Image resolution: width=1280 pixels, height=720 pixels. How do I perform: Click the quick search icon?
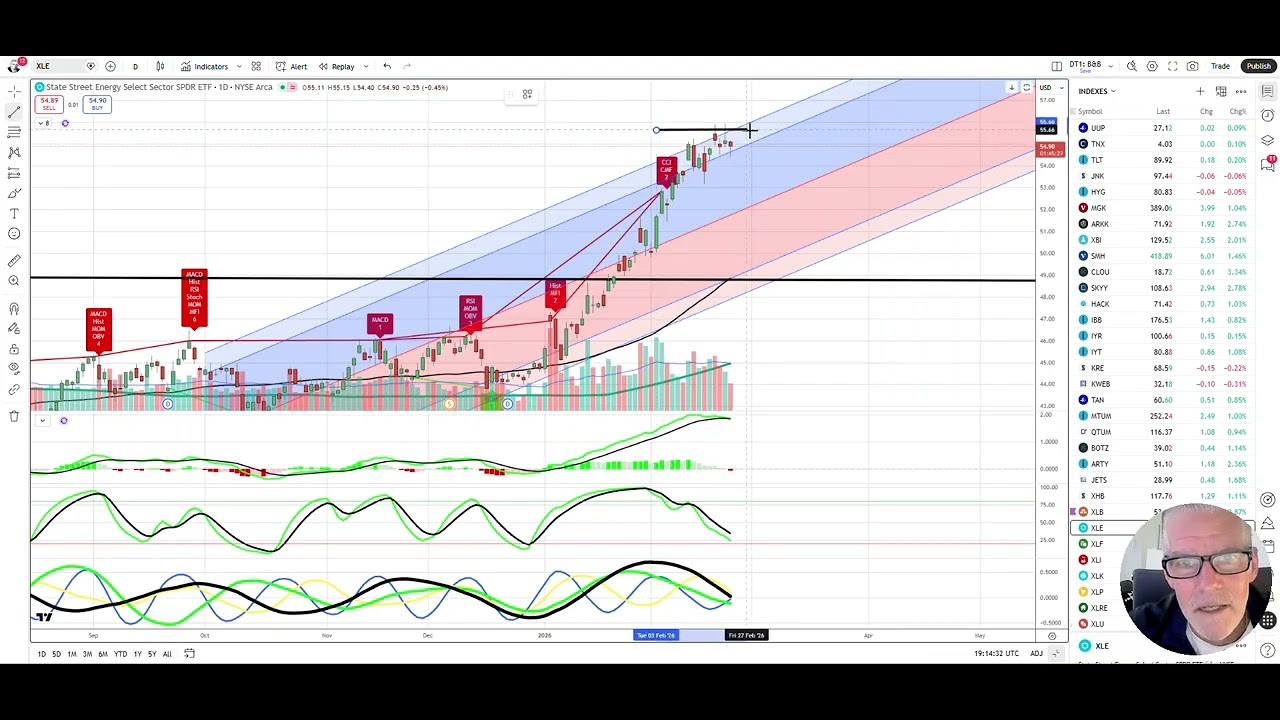[1131, 66]
